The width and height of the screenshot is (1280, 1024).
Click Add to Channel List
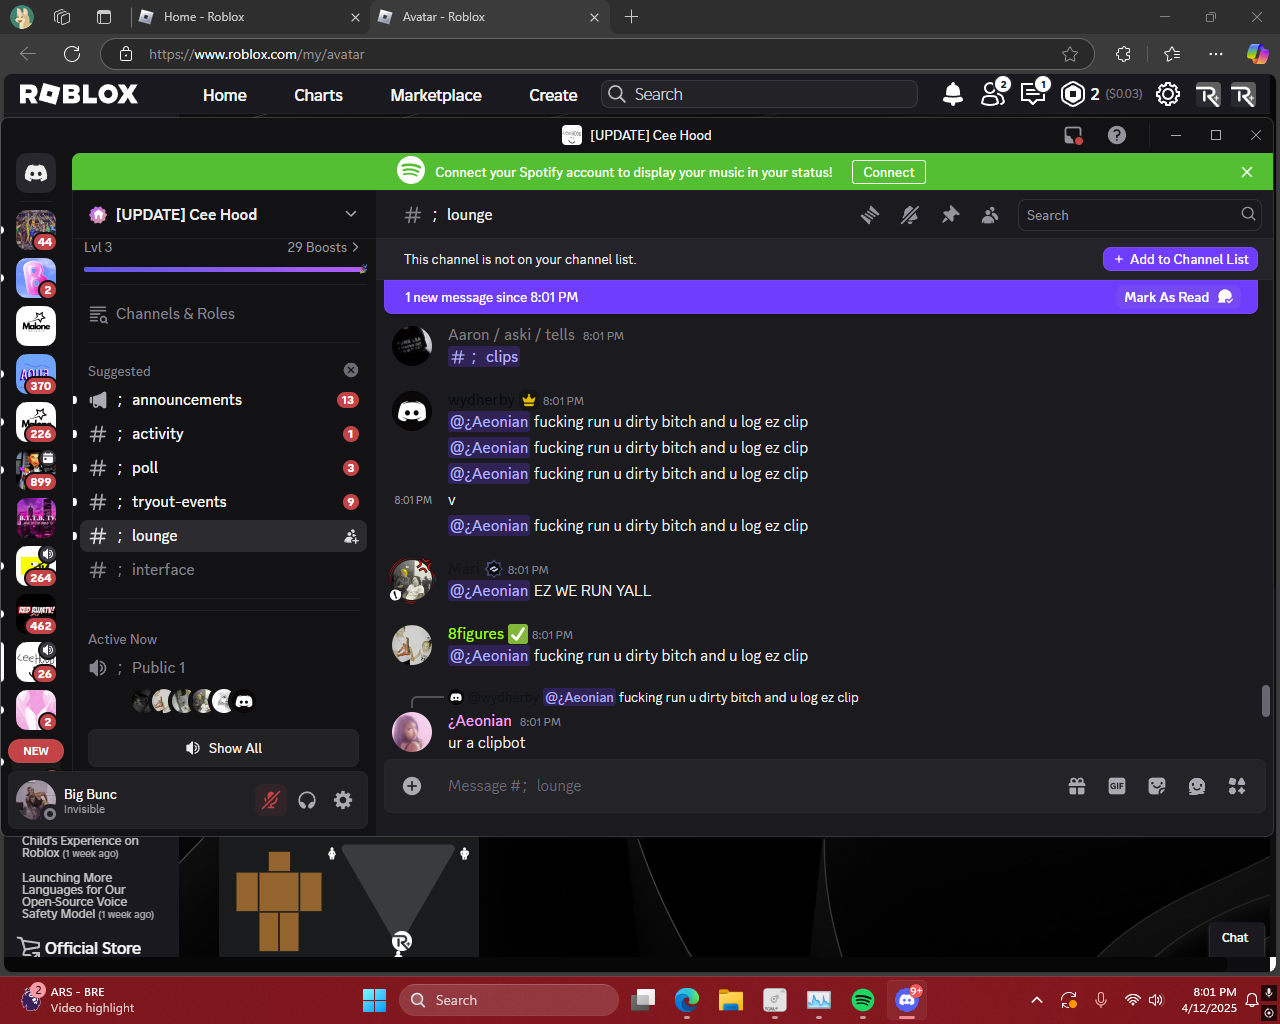click(1180, 259)
